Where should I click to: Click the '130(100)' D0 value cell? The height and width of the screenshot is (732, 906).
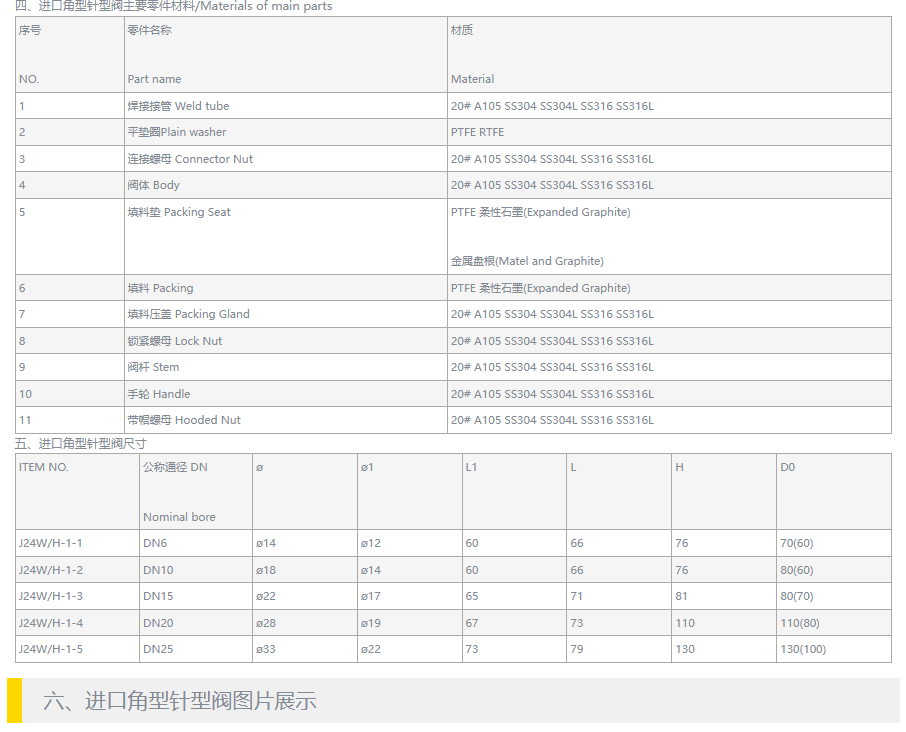point(803,649)
